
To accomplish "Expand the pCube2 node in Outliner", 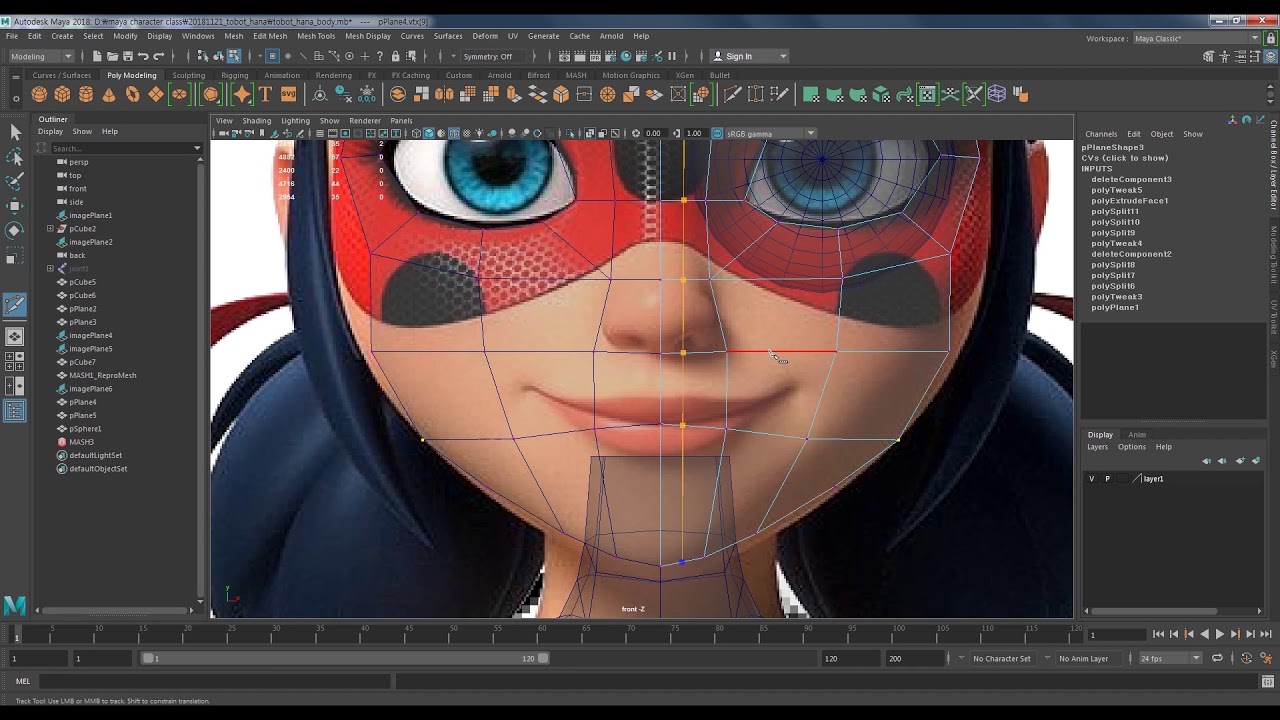I will pos(50,229).
